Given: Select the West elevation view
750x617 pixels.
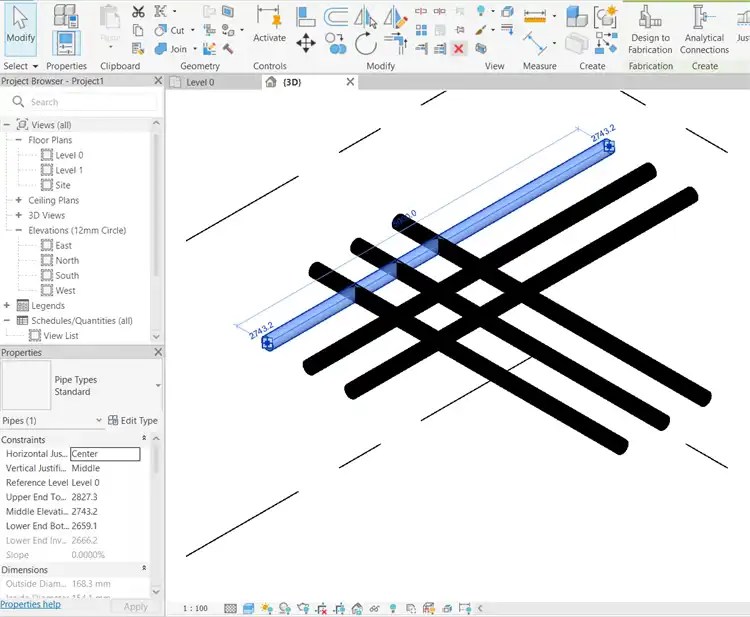Looking at the screenshot, I should [65, 291].
